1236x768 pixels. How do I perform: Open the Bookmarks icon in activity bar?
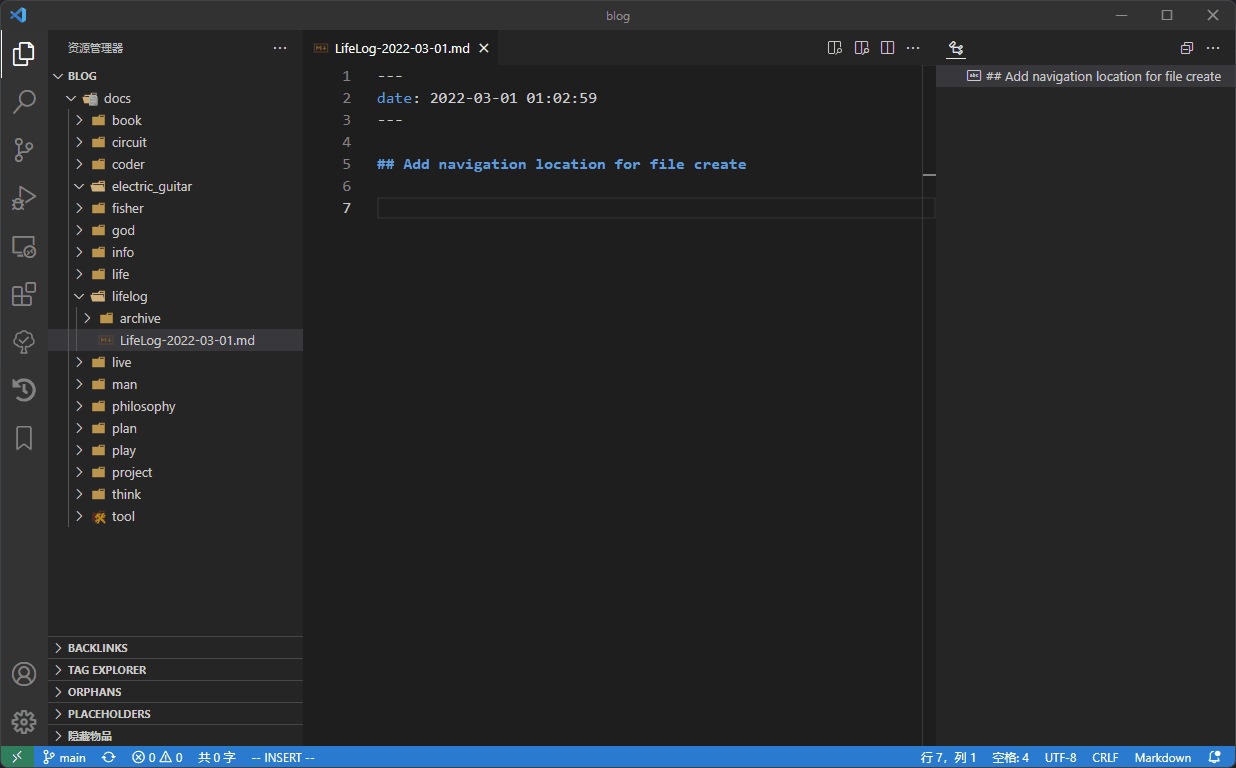[x=24, y=438]
